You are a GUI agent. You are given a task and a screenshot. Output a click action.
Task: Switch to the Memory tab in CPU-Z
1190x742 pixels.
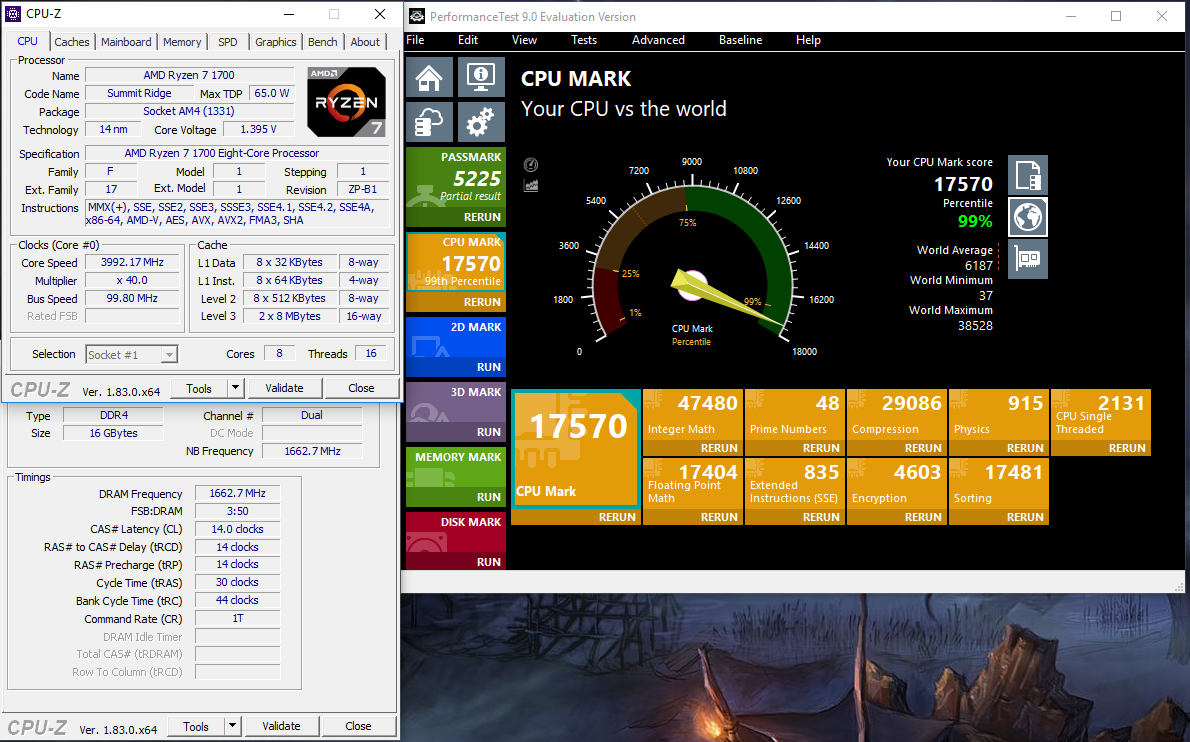point(182,42)
